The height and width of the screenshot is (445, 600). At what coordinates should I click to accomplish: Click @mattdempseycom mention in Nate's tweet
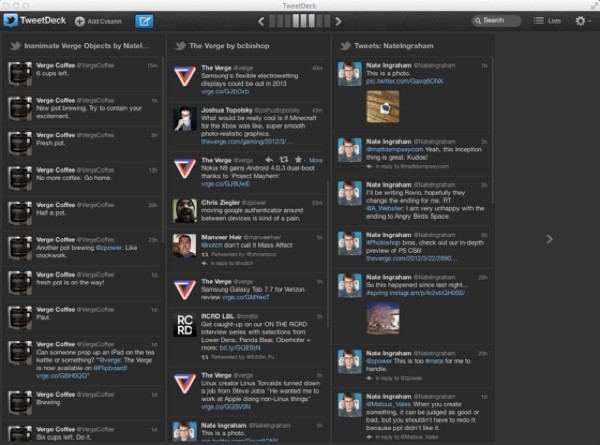pyautogui.click(x=395, y=150)
